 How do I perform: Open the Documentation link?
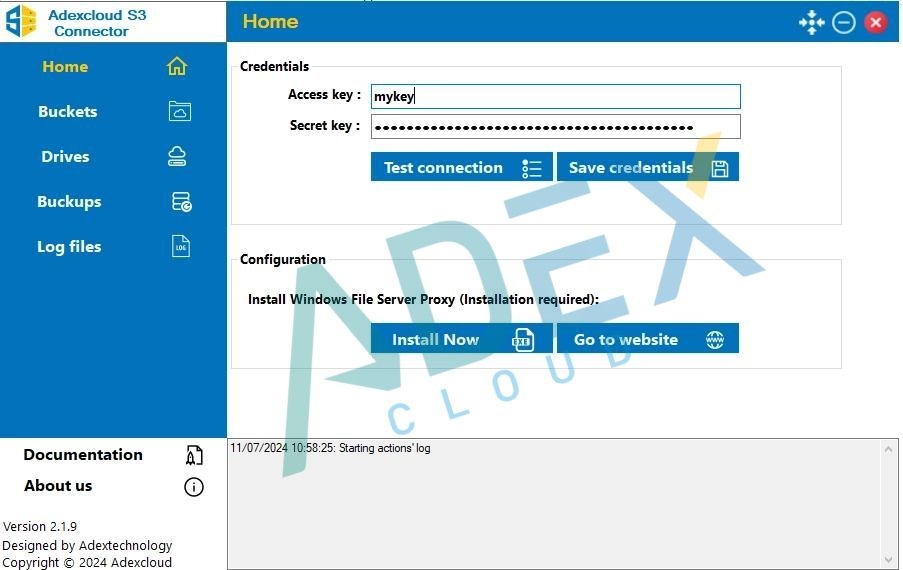[83, 455]
